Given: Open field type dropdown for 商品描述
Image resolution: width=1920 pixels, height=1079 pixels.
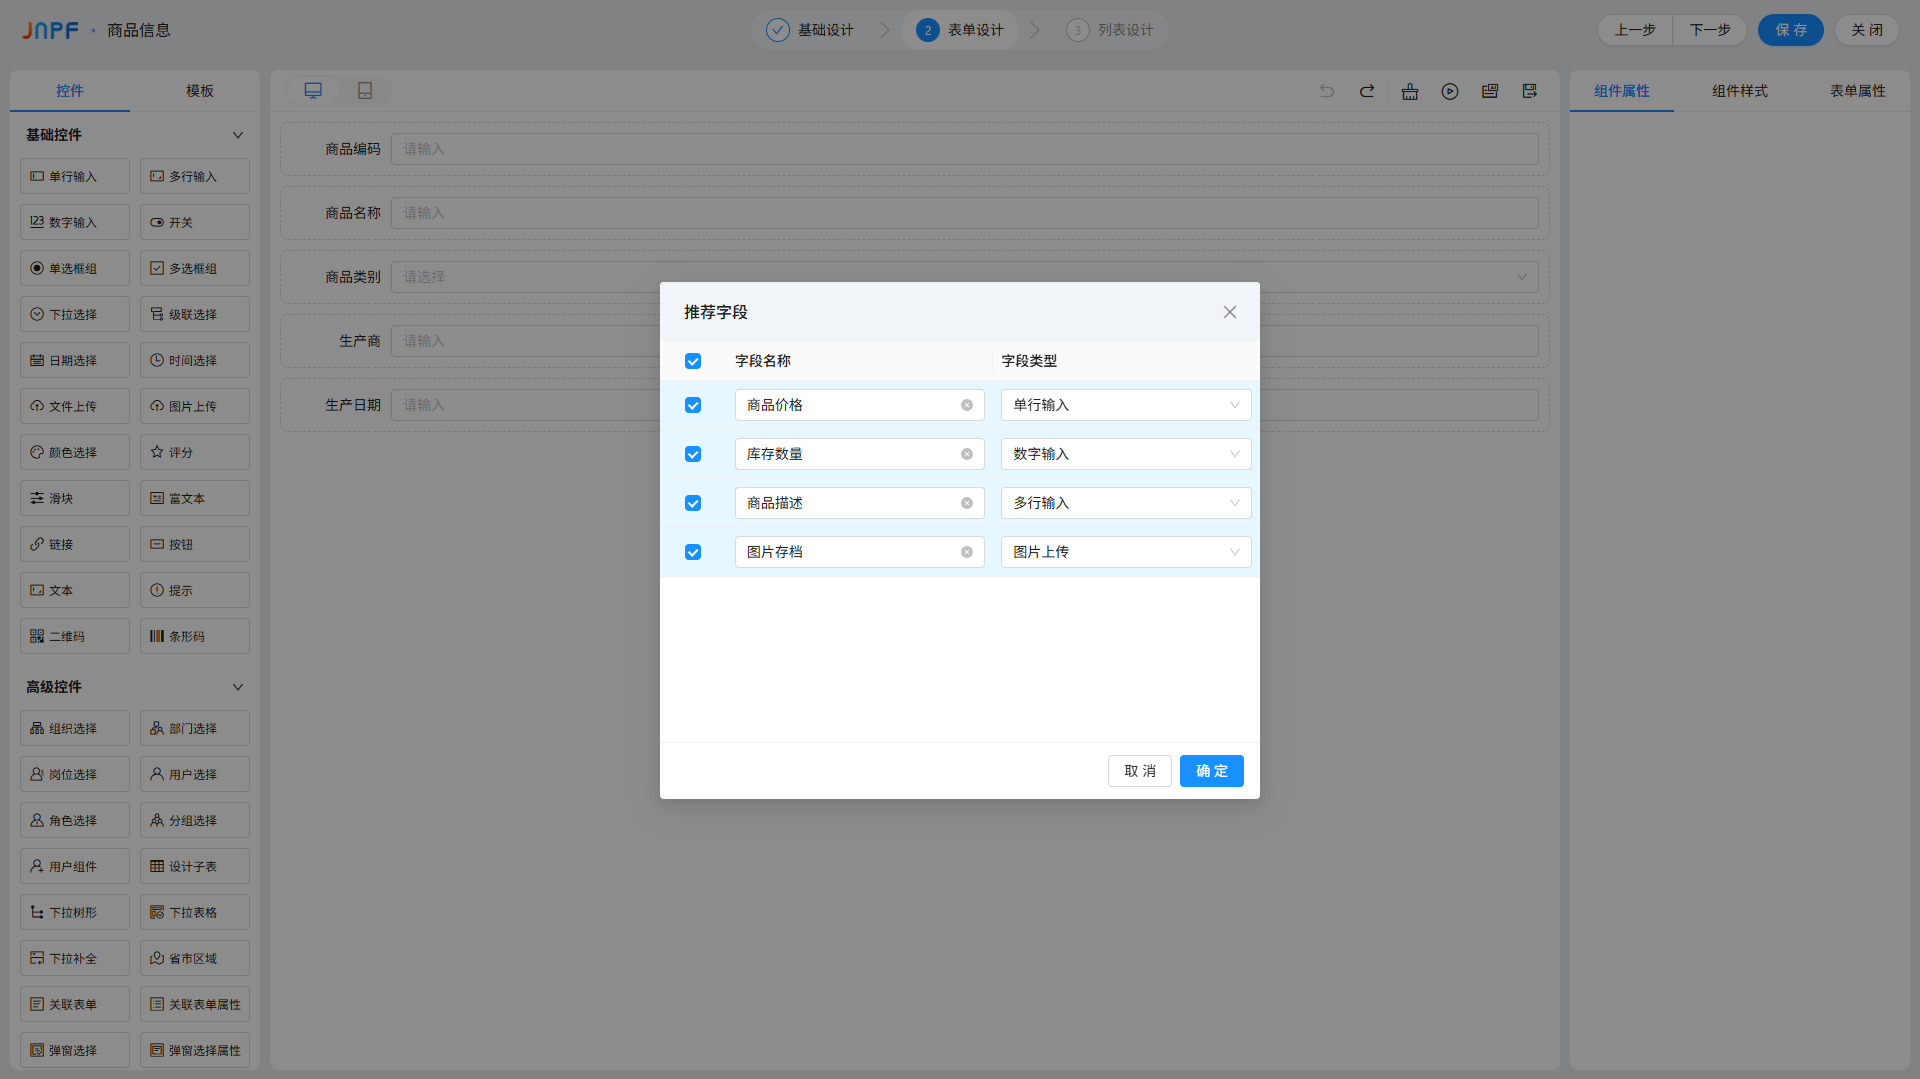Looking at the screenshot, I should [1126, 503].
